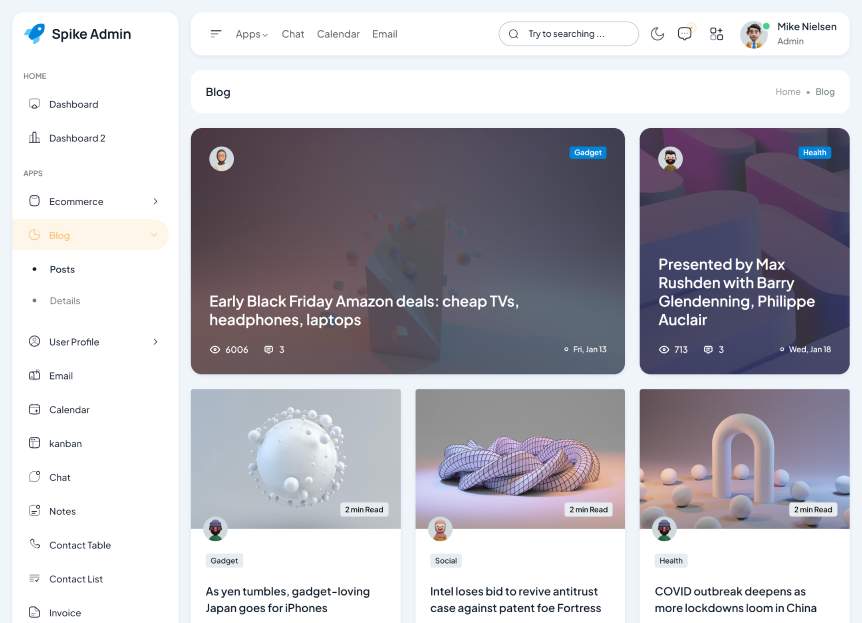Select Calendar in the top navigation
Viewport: 862px width, 623px height.
(x=338, y=34)
